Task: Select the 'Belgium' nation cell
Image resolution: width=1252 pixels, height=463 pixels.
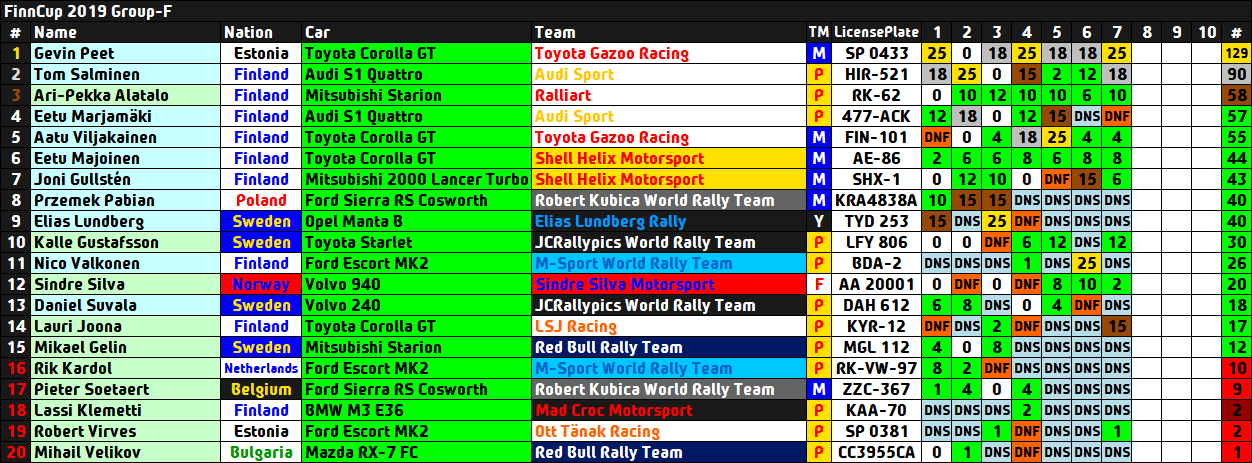Action: pyautogui.click(x=261, y=389)
